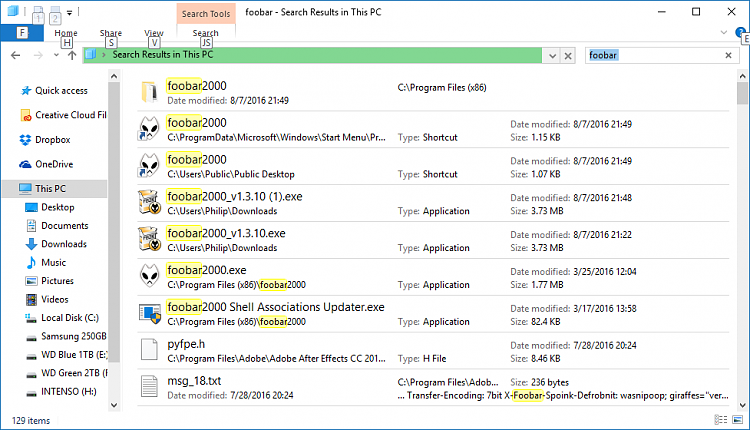Screen dimensions: 750x430
Task: Click the Dropbox icon in the sidebar
Action: [25, 140]
